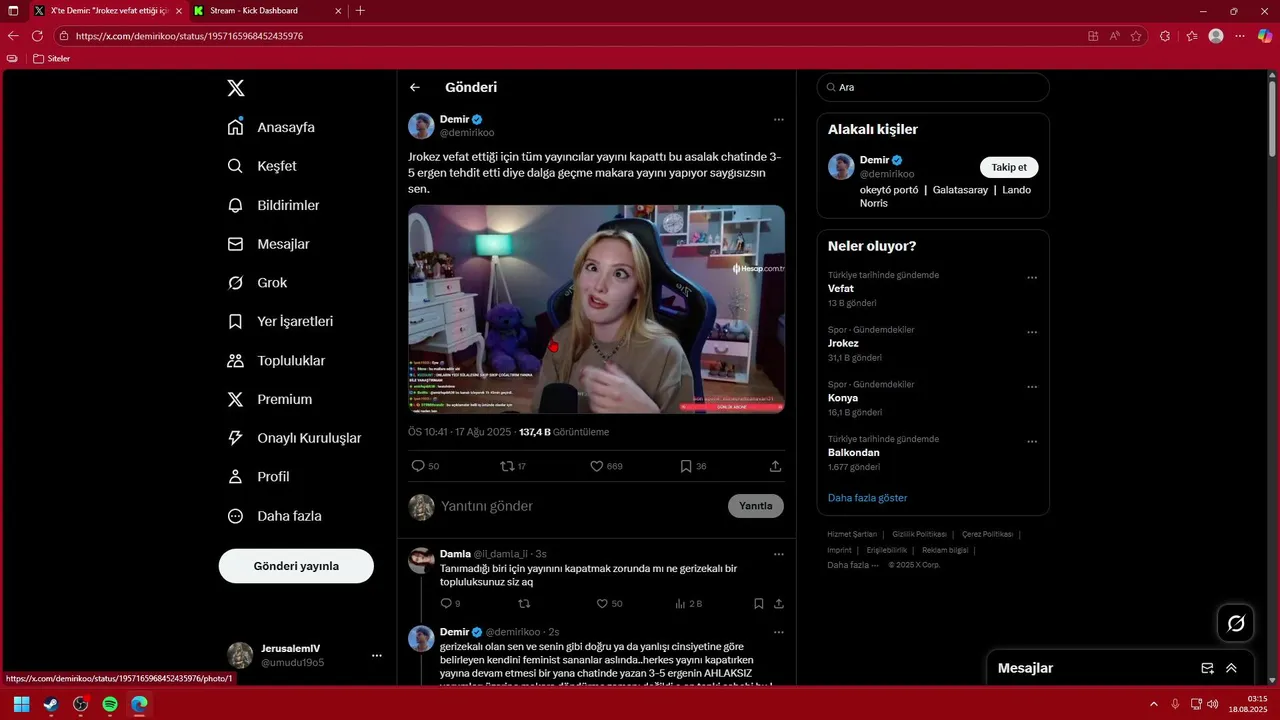Image resolution: width=1280 pixels, height=720 pixels.
Task: Click Daha fazla göster link
Action: [x=868, y=498]
